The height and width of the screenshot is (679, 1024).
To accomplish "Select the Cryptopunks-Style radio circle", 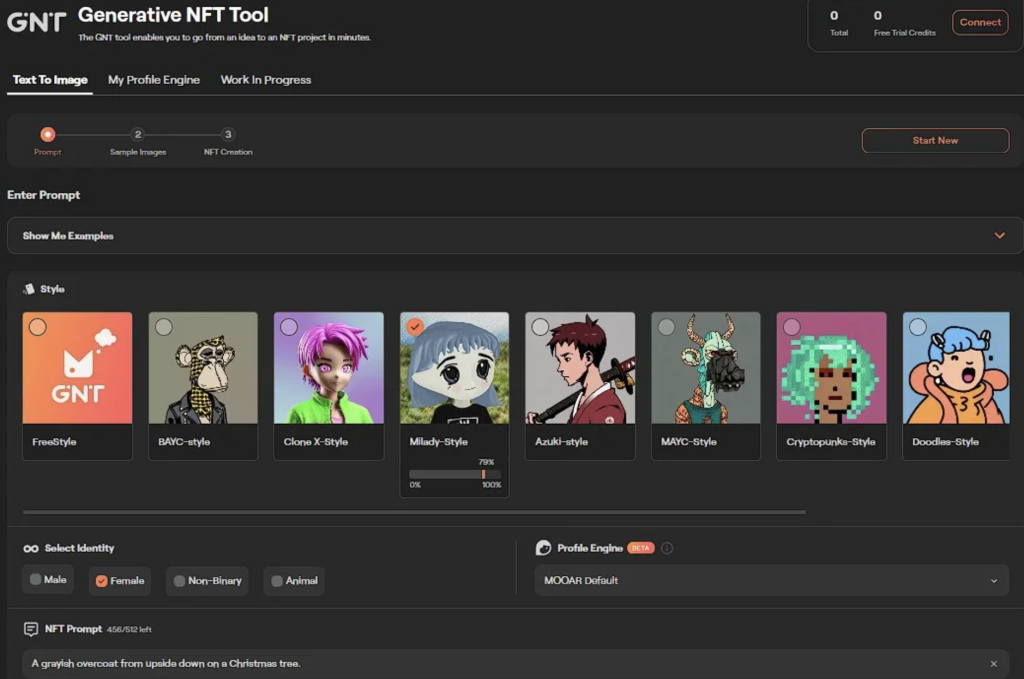I will [x=792, y=326].
